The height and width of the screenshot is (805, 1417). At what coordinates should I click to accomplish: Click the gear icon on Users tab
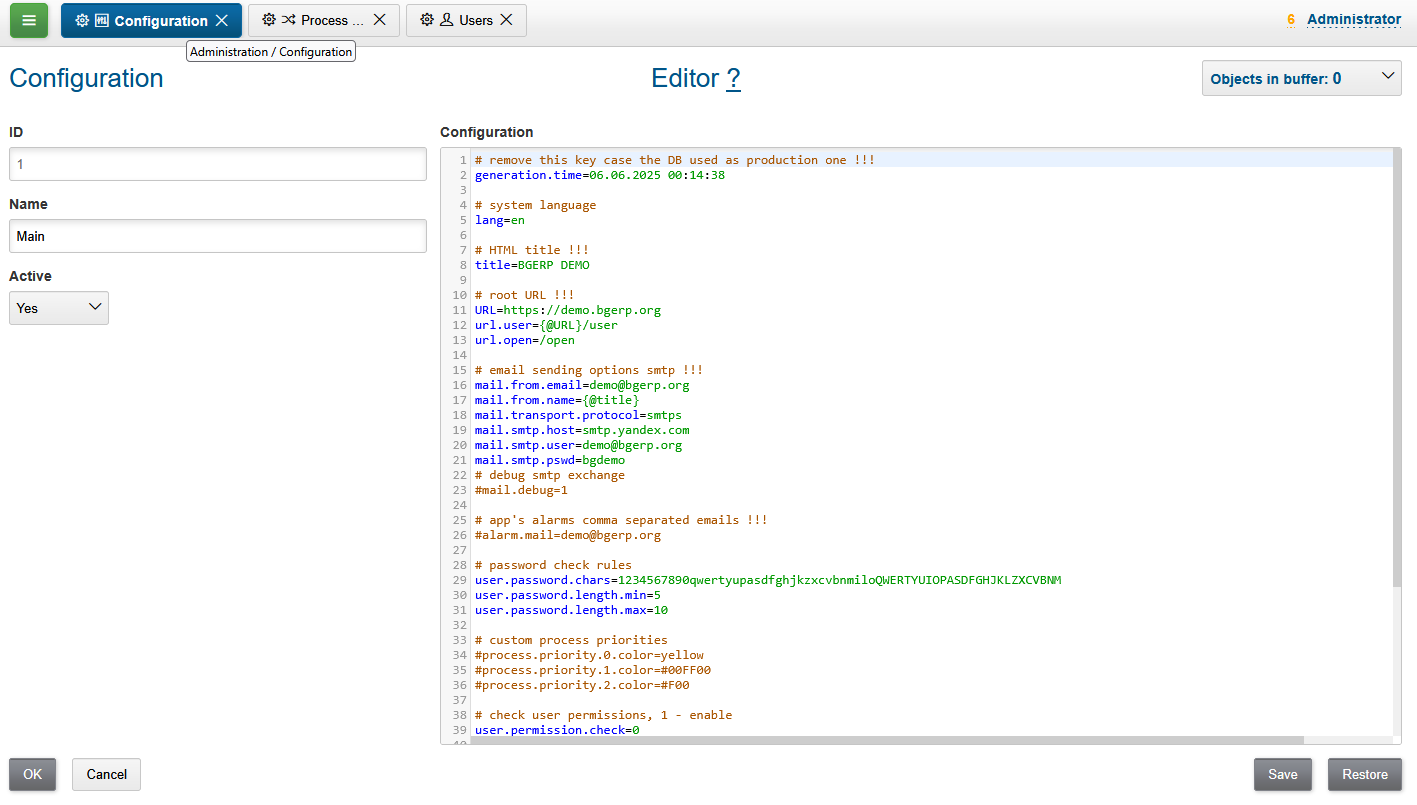click(428, 20)
